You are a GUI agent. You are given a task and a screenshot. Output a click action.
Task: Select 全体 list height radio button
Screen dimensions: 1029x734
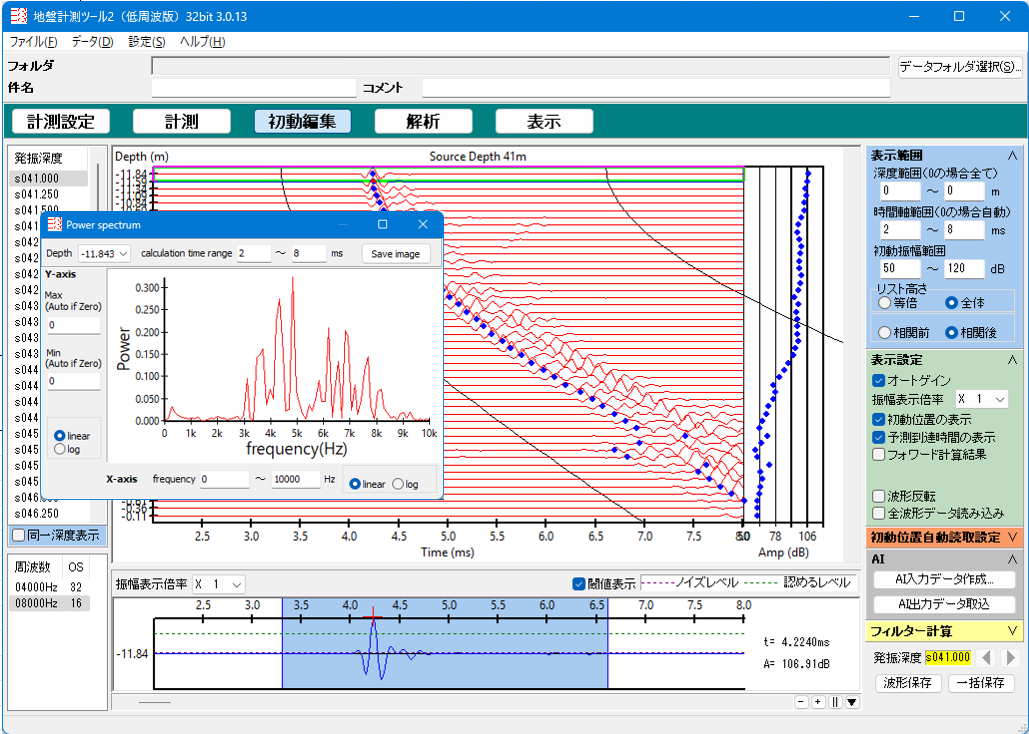click(951, 303)
